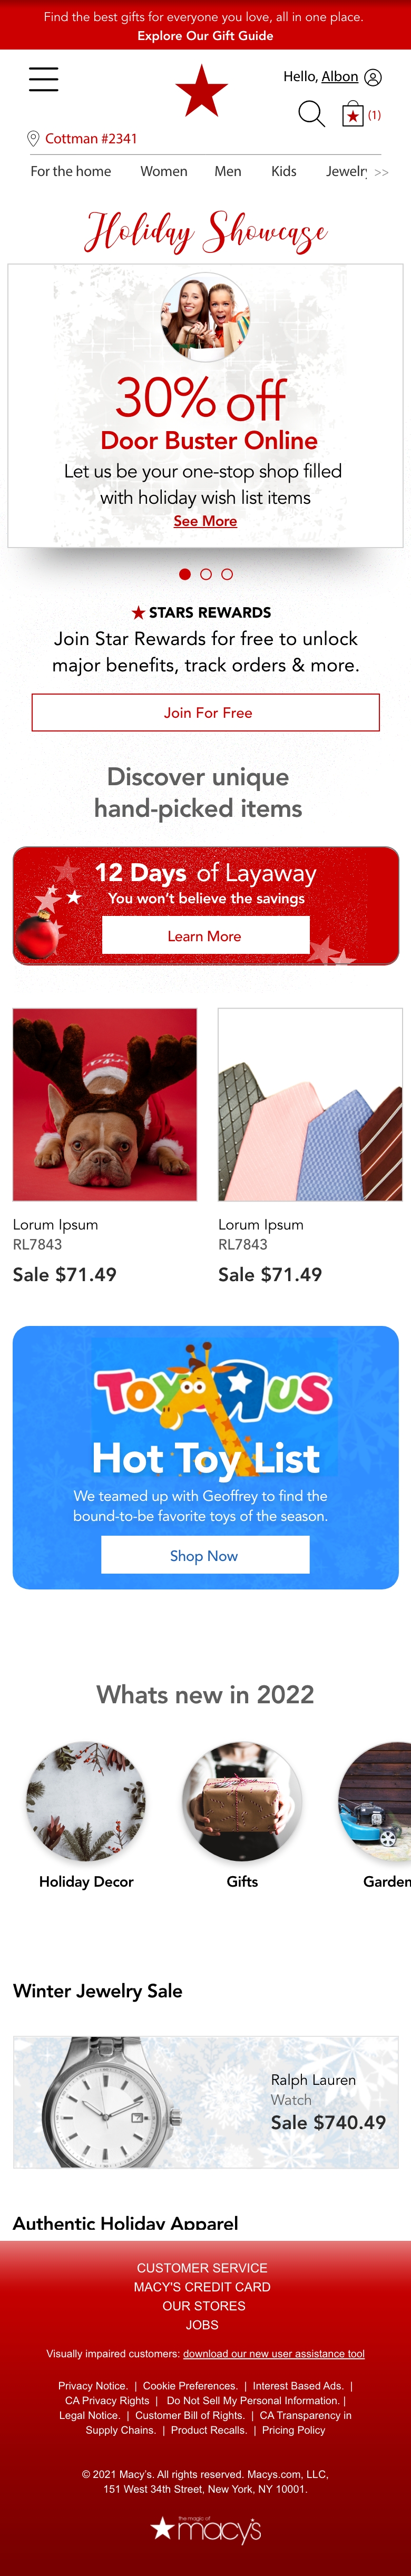This screenshot has height=2576, width=411.
Task: Click Learn More on the Layaway banner
Action: pyautogui.click(x=205, y=936)
